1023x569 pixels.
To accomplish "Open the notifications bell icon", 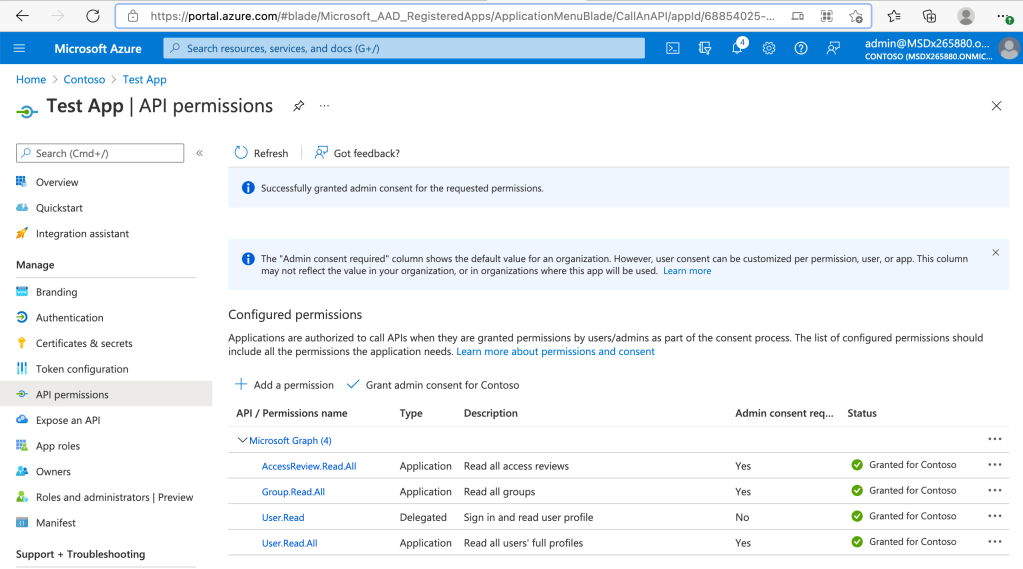I will pos(737,48).
